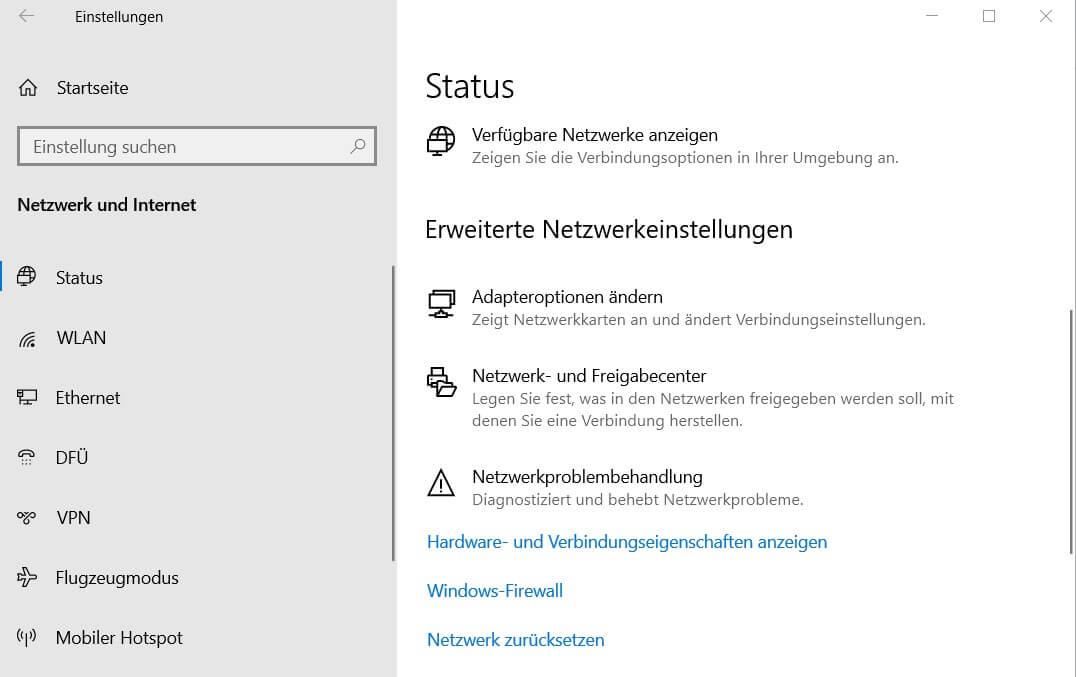
Task: Click the warning triangle for Netzwerkproblembehandlung
Action: (440, 484)
